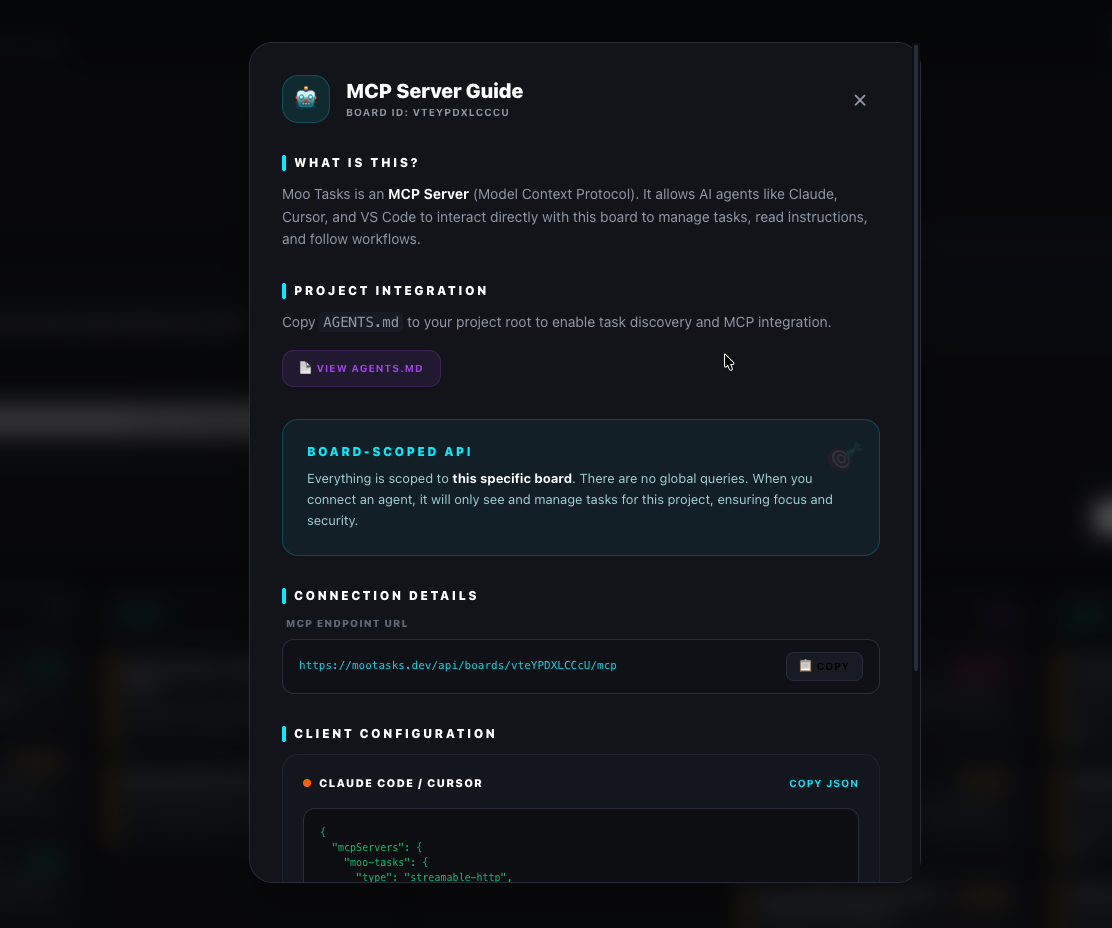Click the COPY JSON link
Screen dimensions: 1112x928
[824, 783]
